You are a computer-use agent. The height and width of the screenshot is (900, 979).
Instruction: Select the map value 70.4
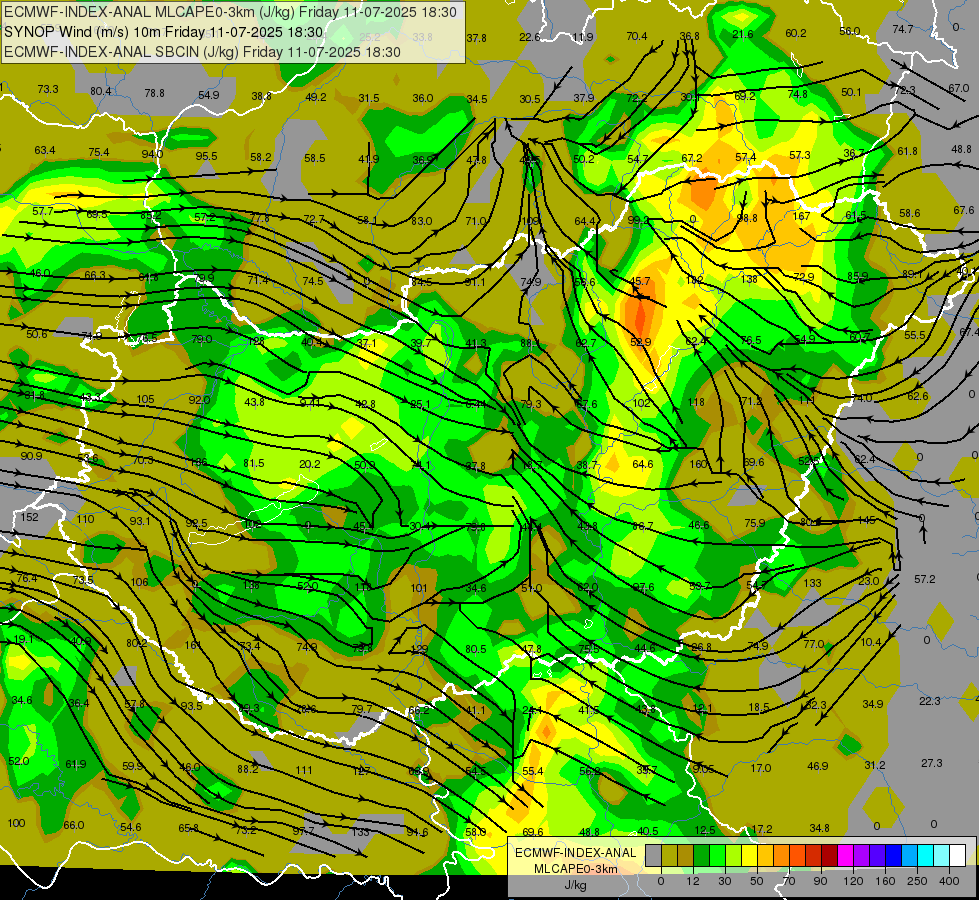click(x=637, y=36)
